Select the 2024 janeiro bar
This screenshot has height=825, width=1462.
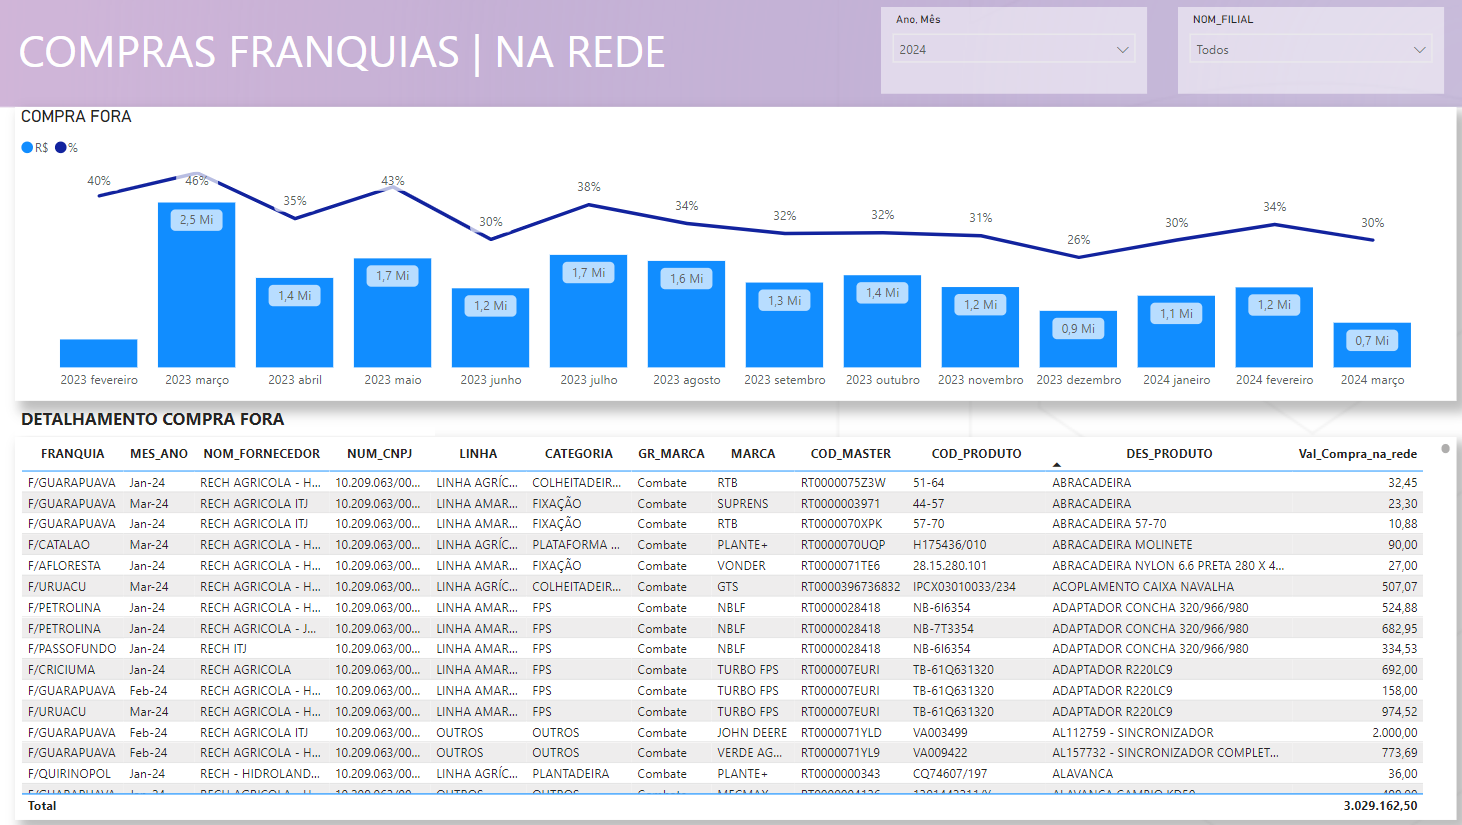(1176, 332)
